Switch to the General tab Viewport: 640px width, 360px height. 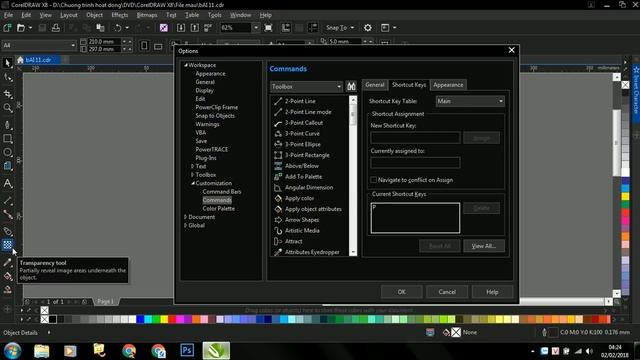click(375, 85)
